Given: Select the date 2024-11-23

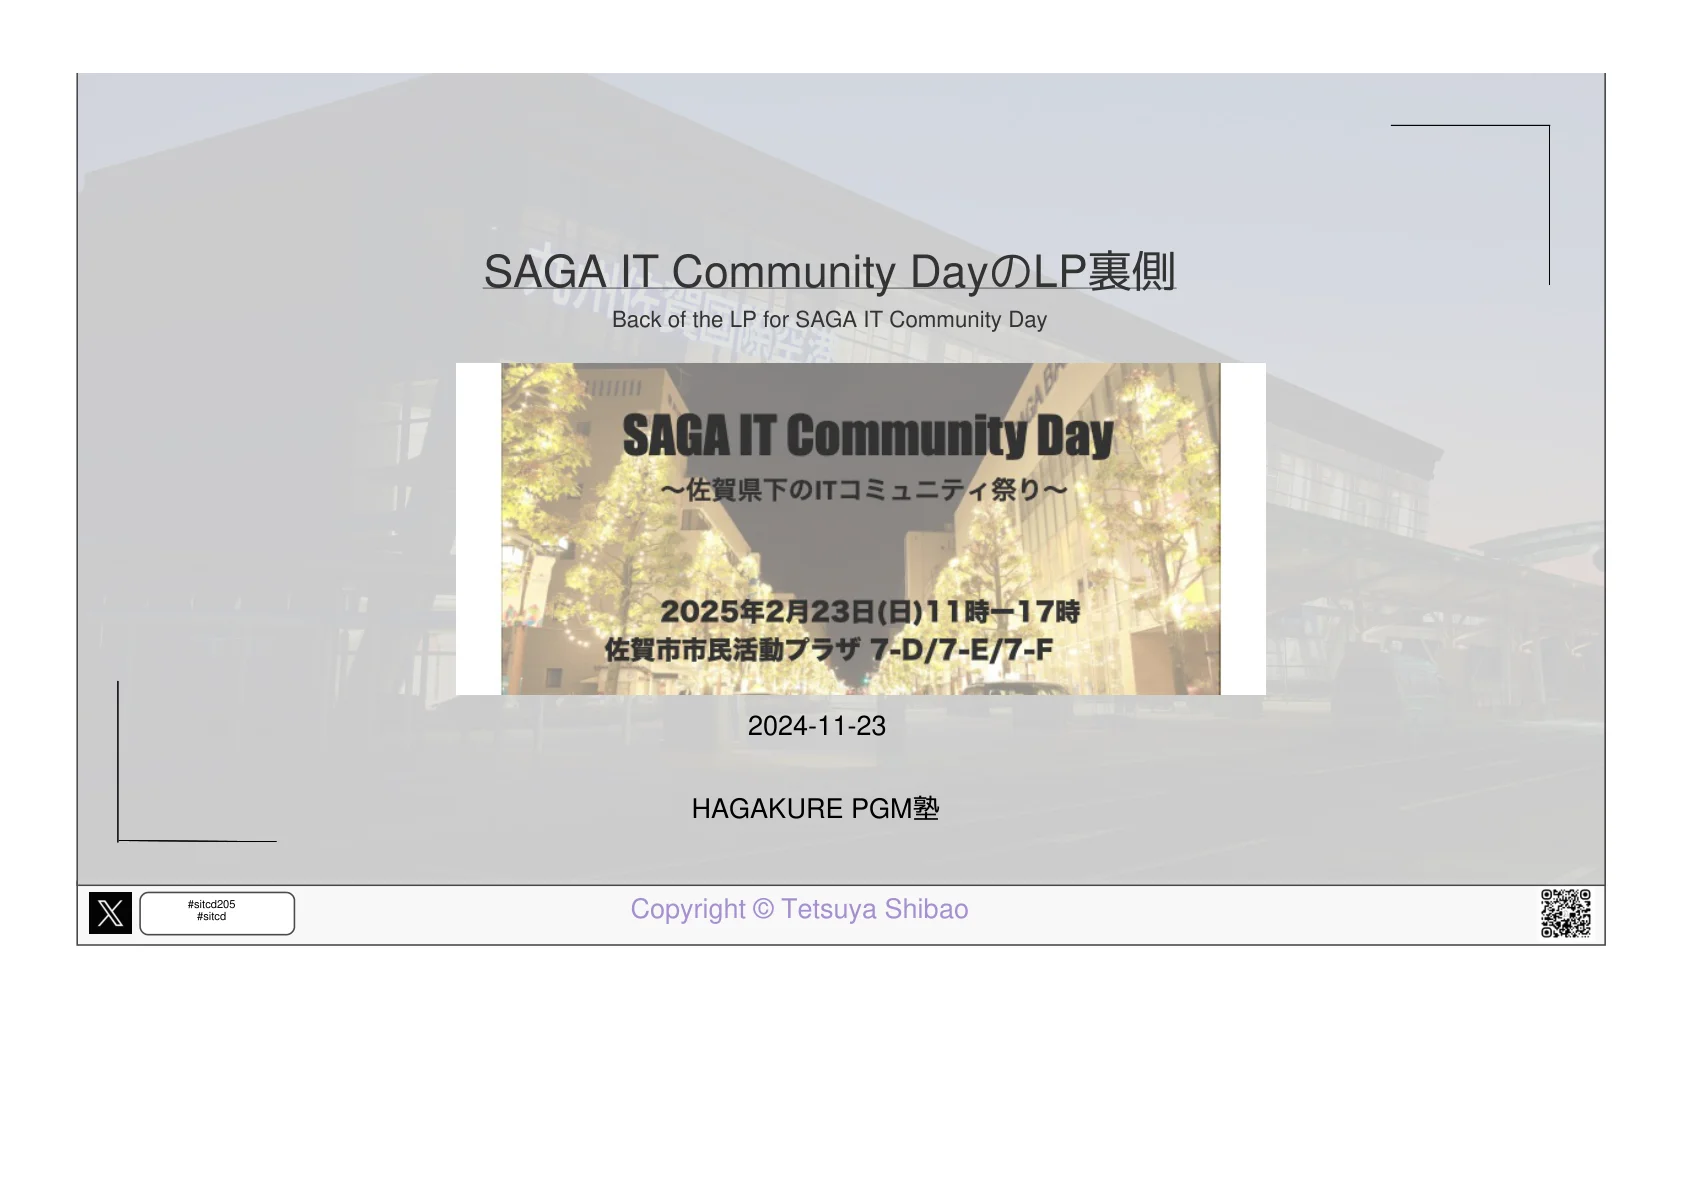Looking at the screenshot, I should pyautogui.click(x=817, y=726).
